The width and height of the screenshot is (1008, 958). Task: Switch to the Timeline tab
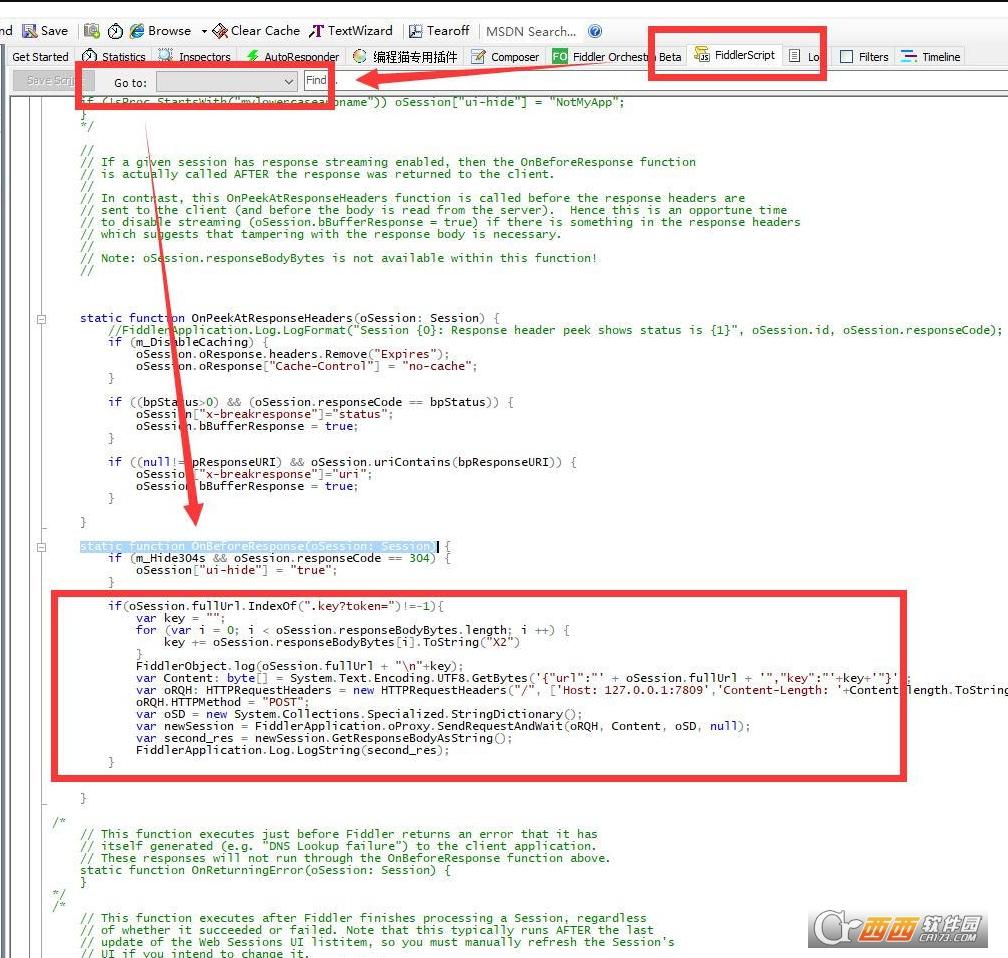(x=930, y=57)
